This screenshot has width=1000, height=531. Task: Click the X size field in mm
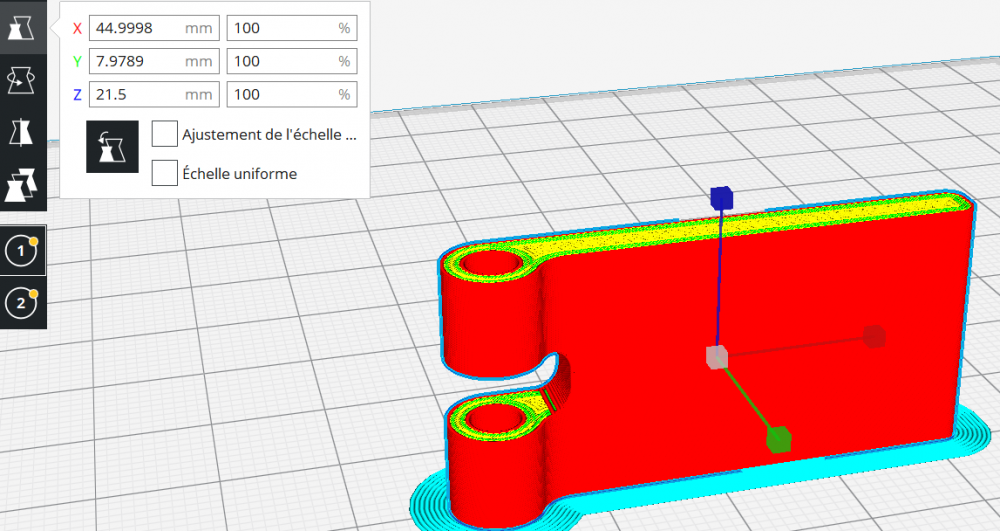[x=154, y=28]
